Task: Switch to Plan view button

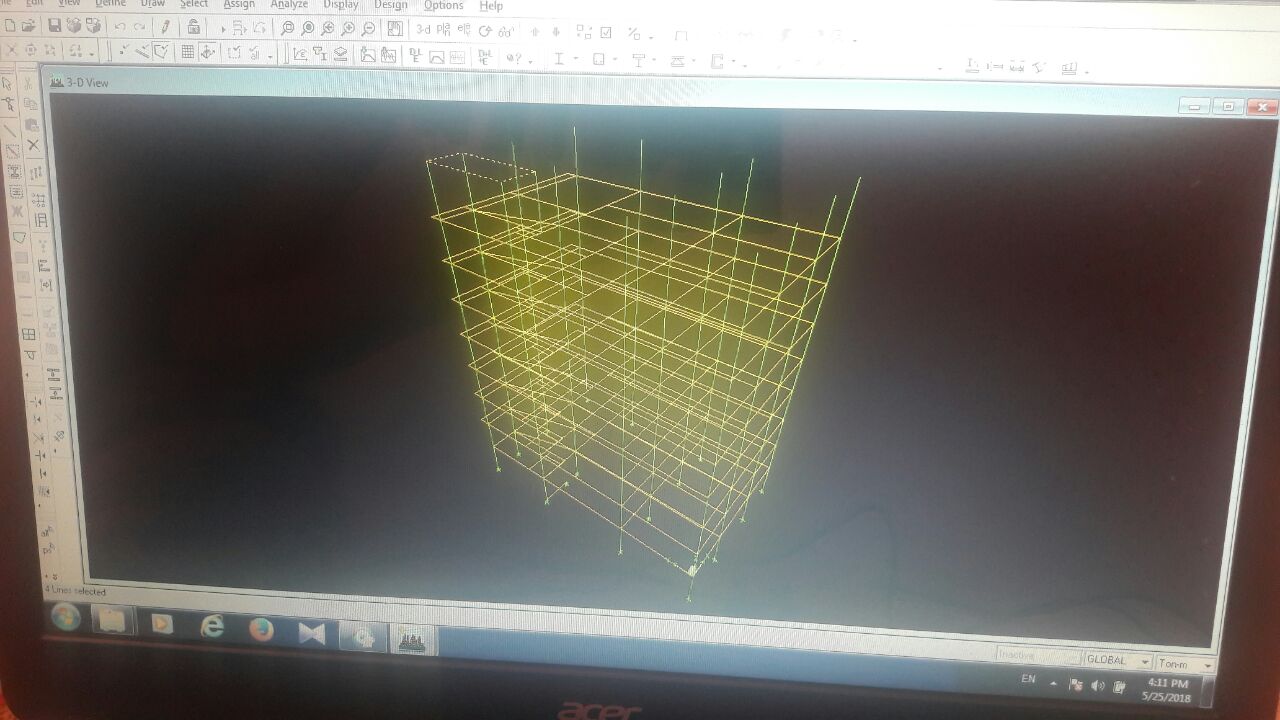Action: 445,30
